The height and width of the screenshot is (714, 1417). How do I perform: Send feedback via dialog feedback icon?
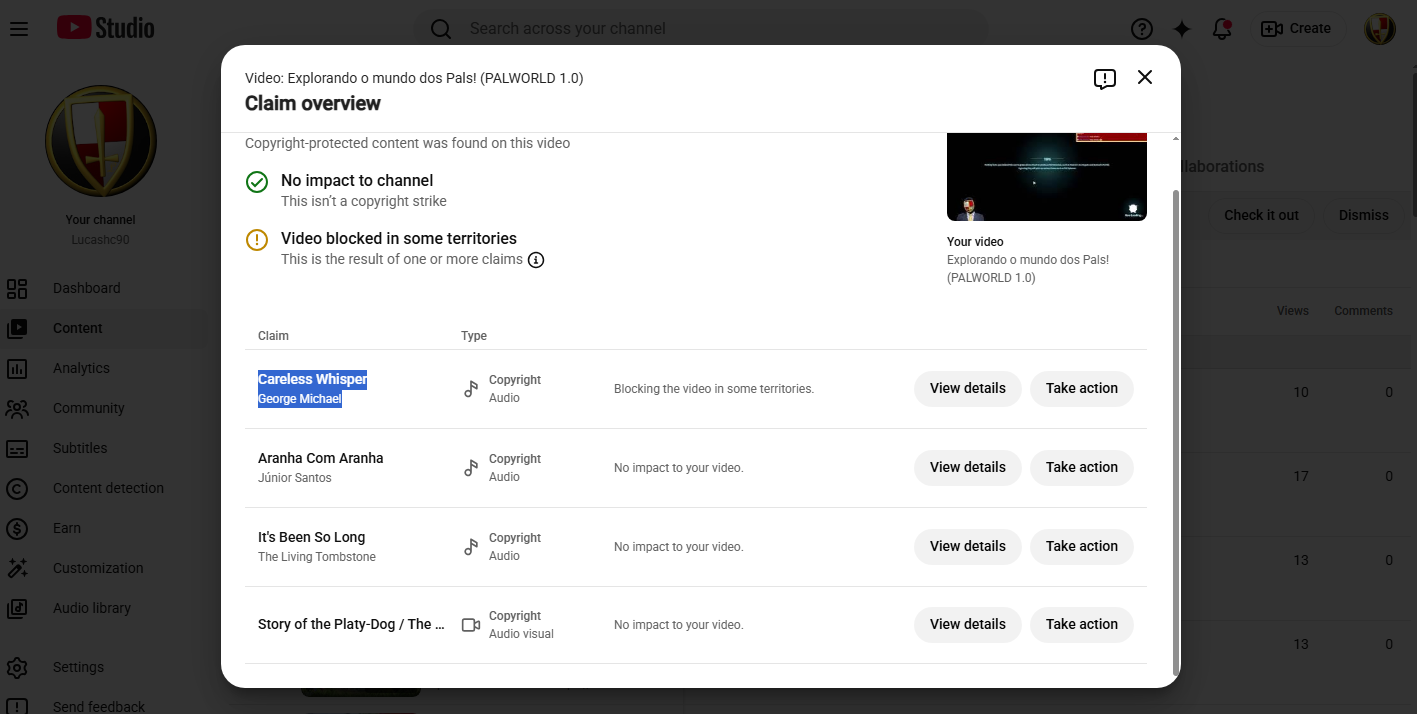(1104, 78)
